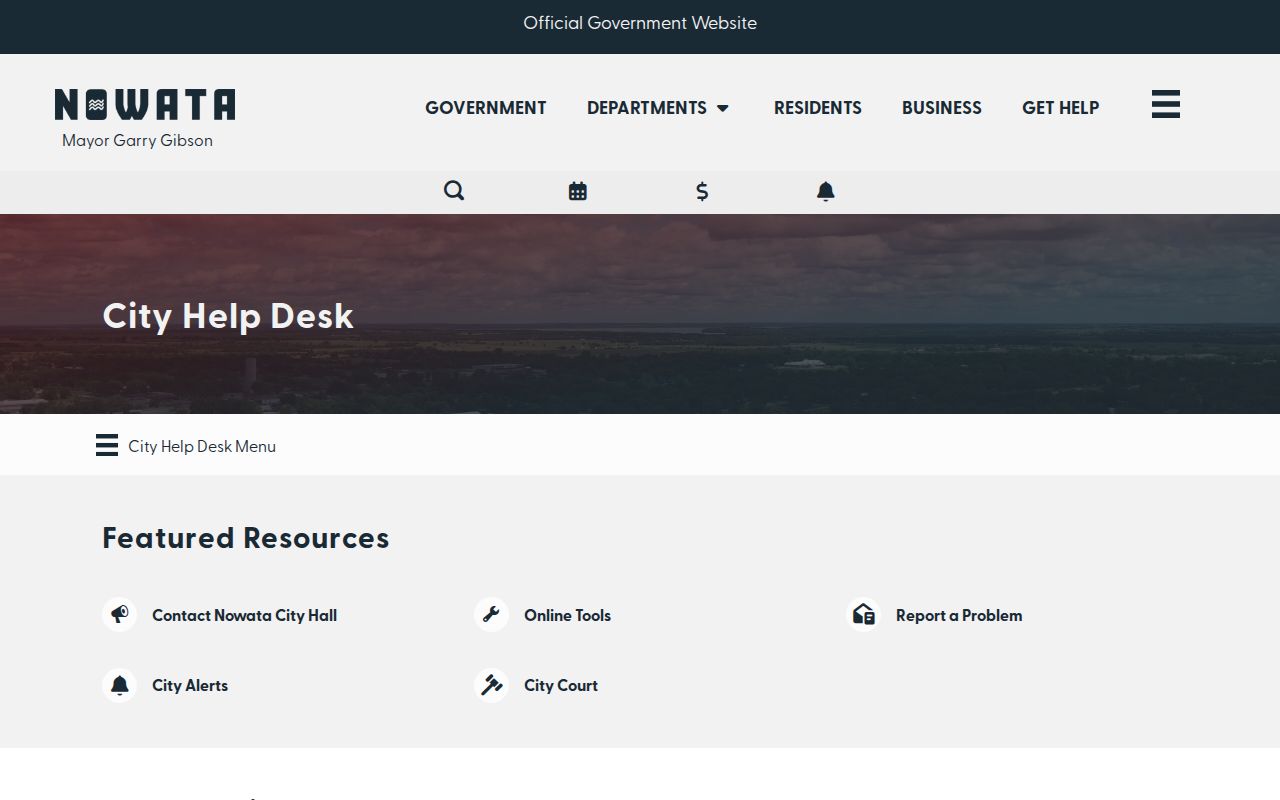The image size is (1280, 800).
Task: Click the City Help Desk Menu hamburger icon
Action: (107, 445)
